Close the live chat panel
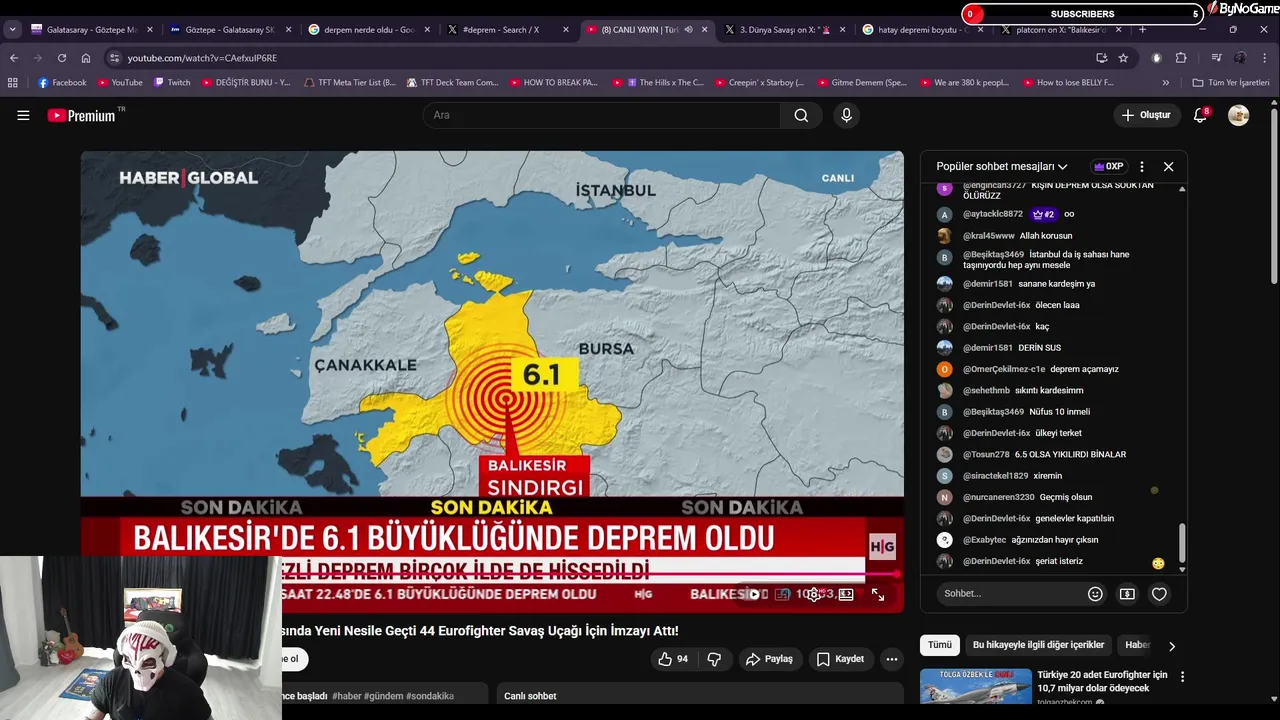Viewport: 1280px width, 720px height. coord(1168,167)
